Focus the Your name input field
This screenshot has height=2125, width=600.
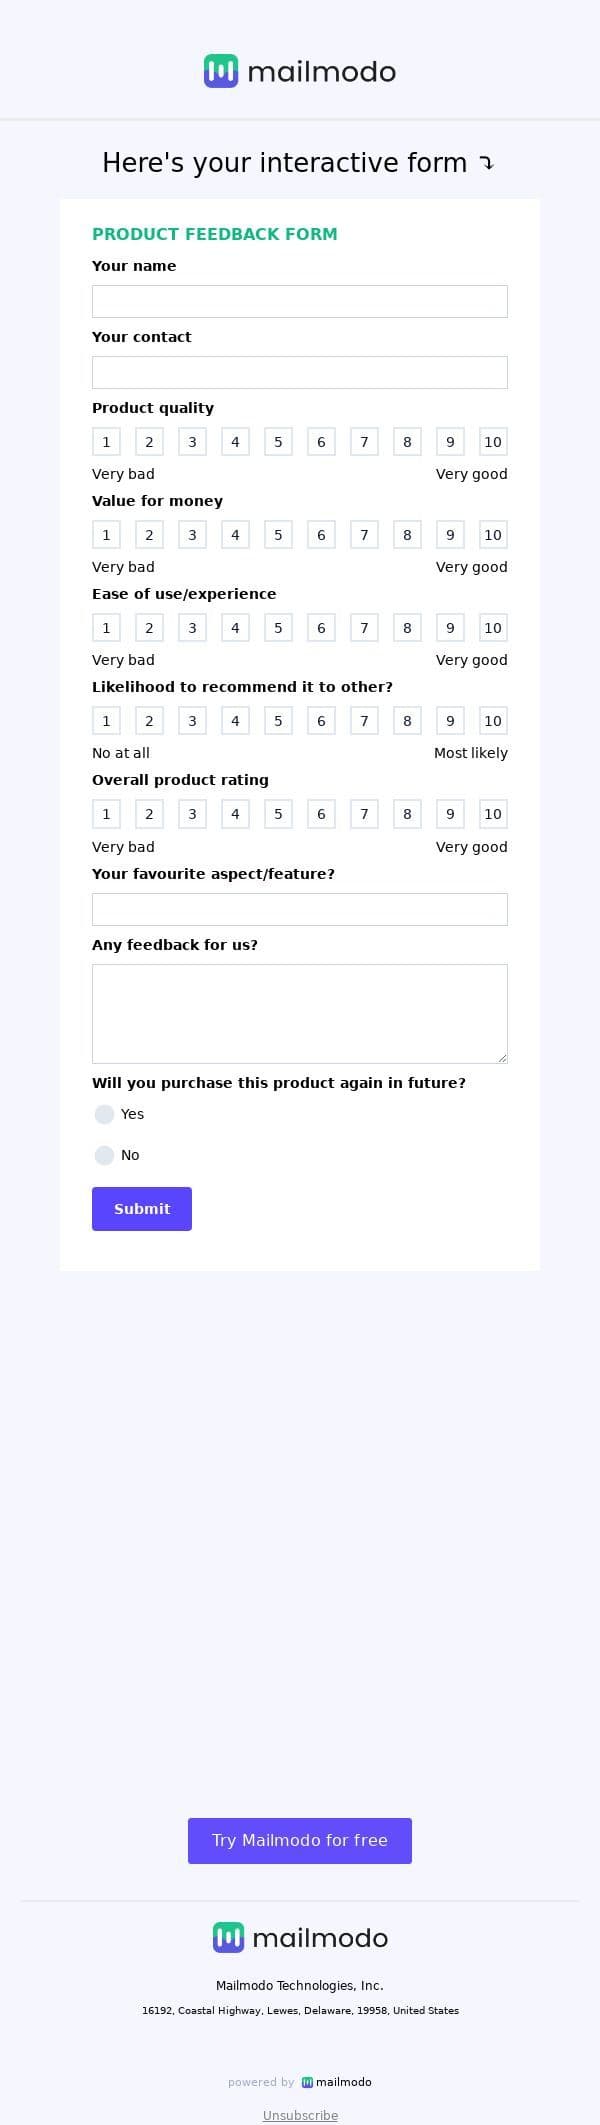coord(300,301)
